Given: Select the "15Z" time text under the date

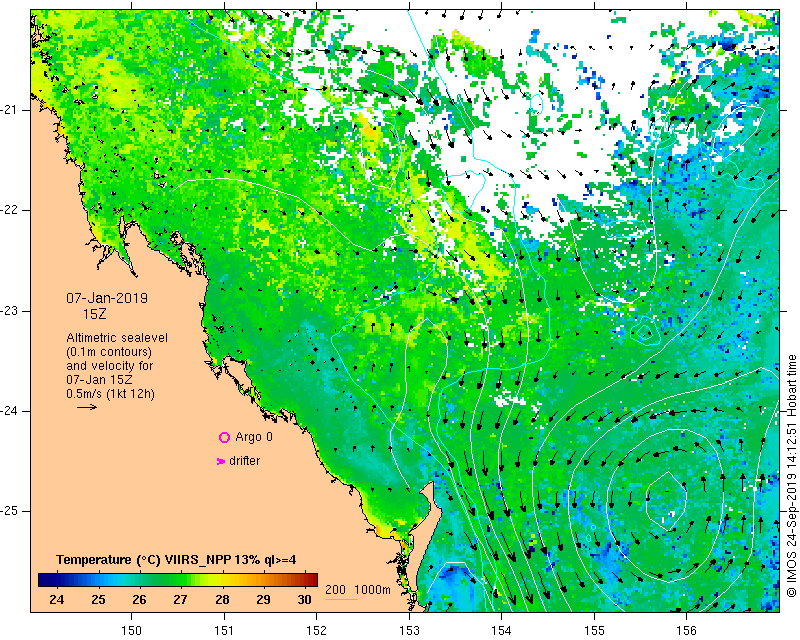Looking at the screenshot, I should [95, 314].
